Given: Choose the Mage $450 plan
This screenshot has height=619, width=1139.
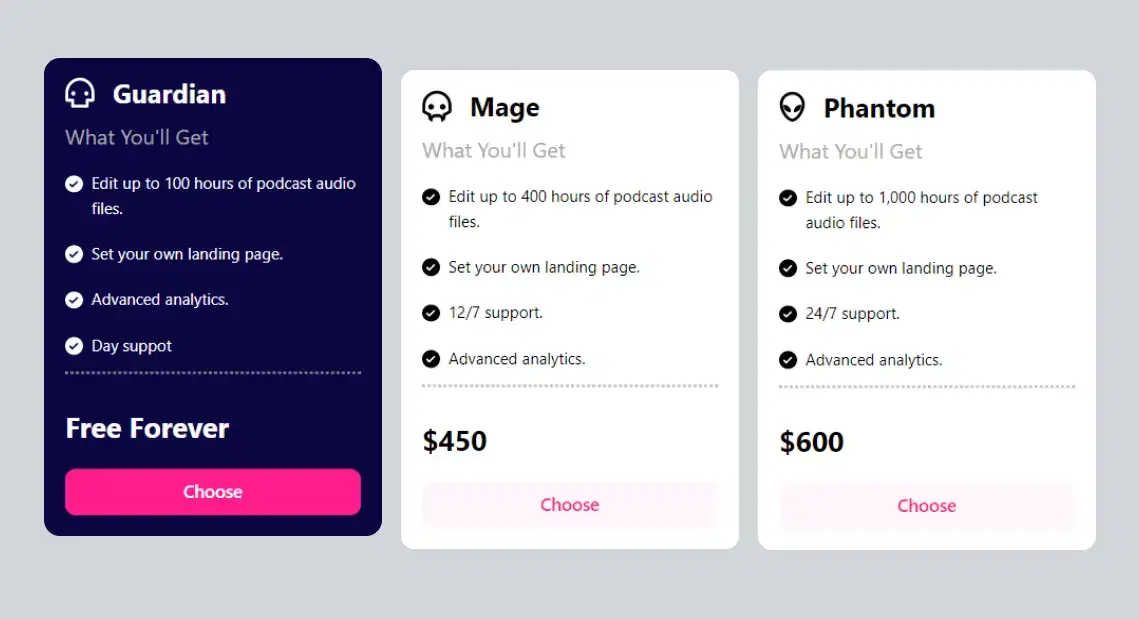Looking at the screenshot, I should click(x=570, y=505).
